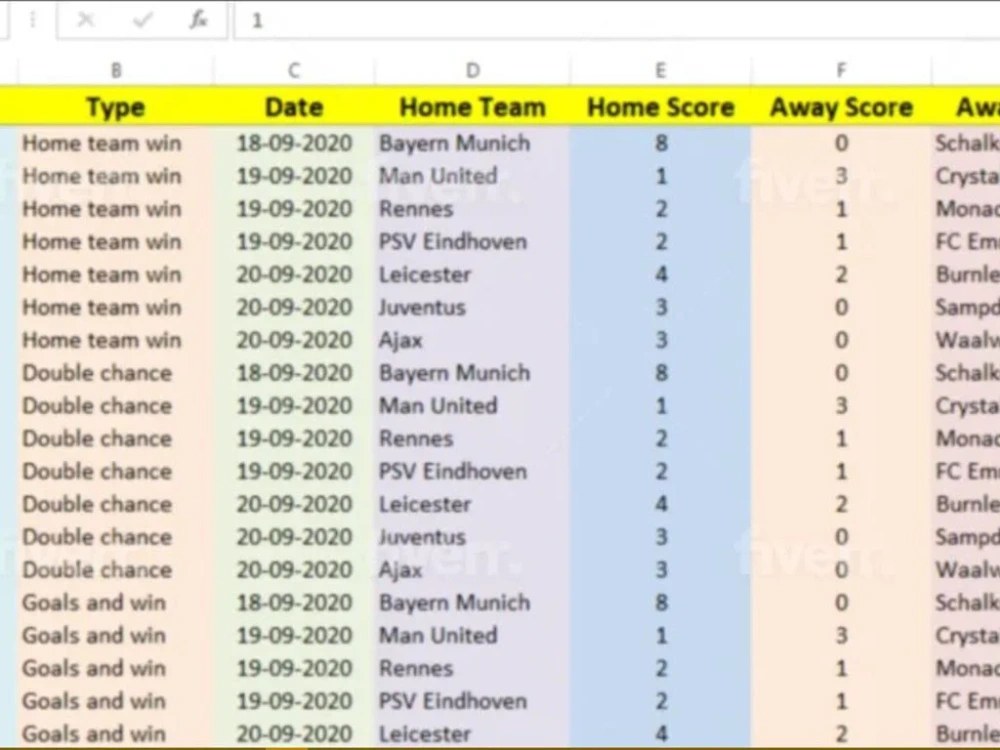Select the first 18-09-2020 date cell
1000x750 pixels.
tap(294, 143)
